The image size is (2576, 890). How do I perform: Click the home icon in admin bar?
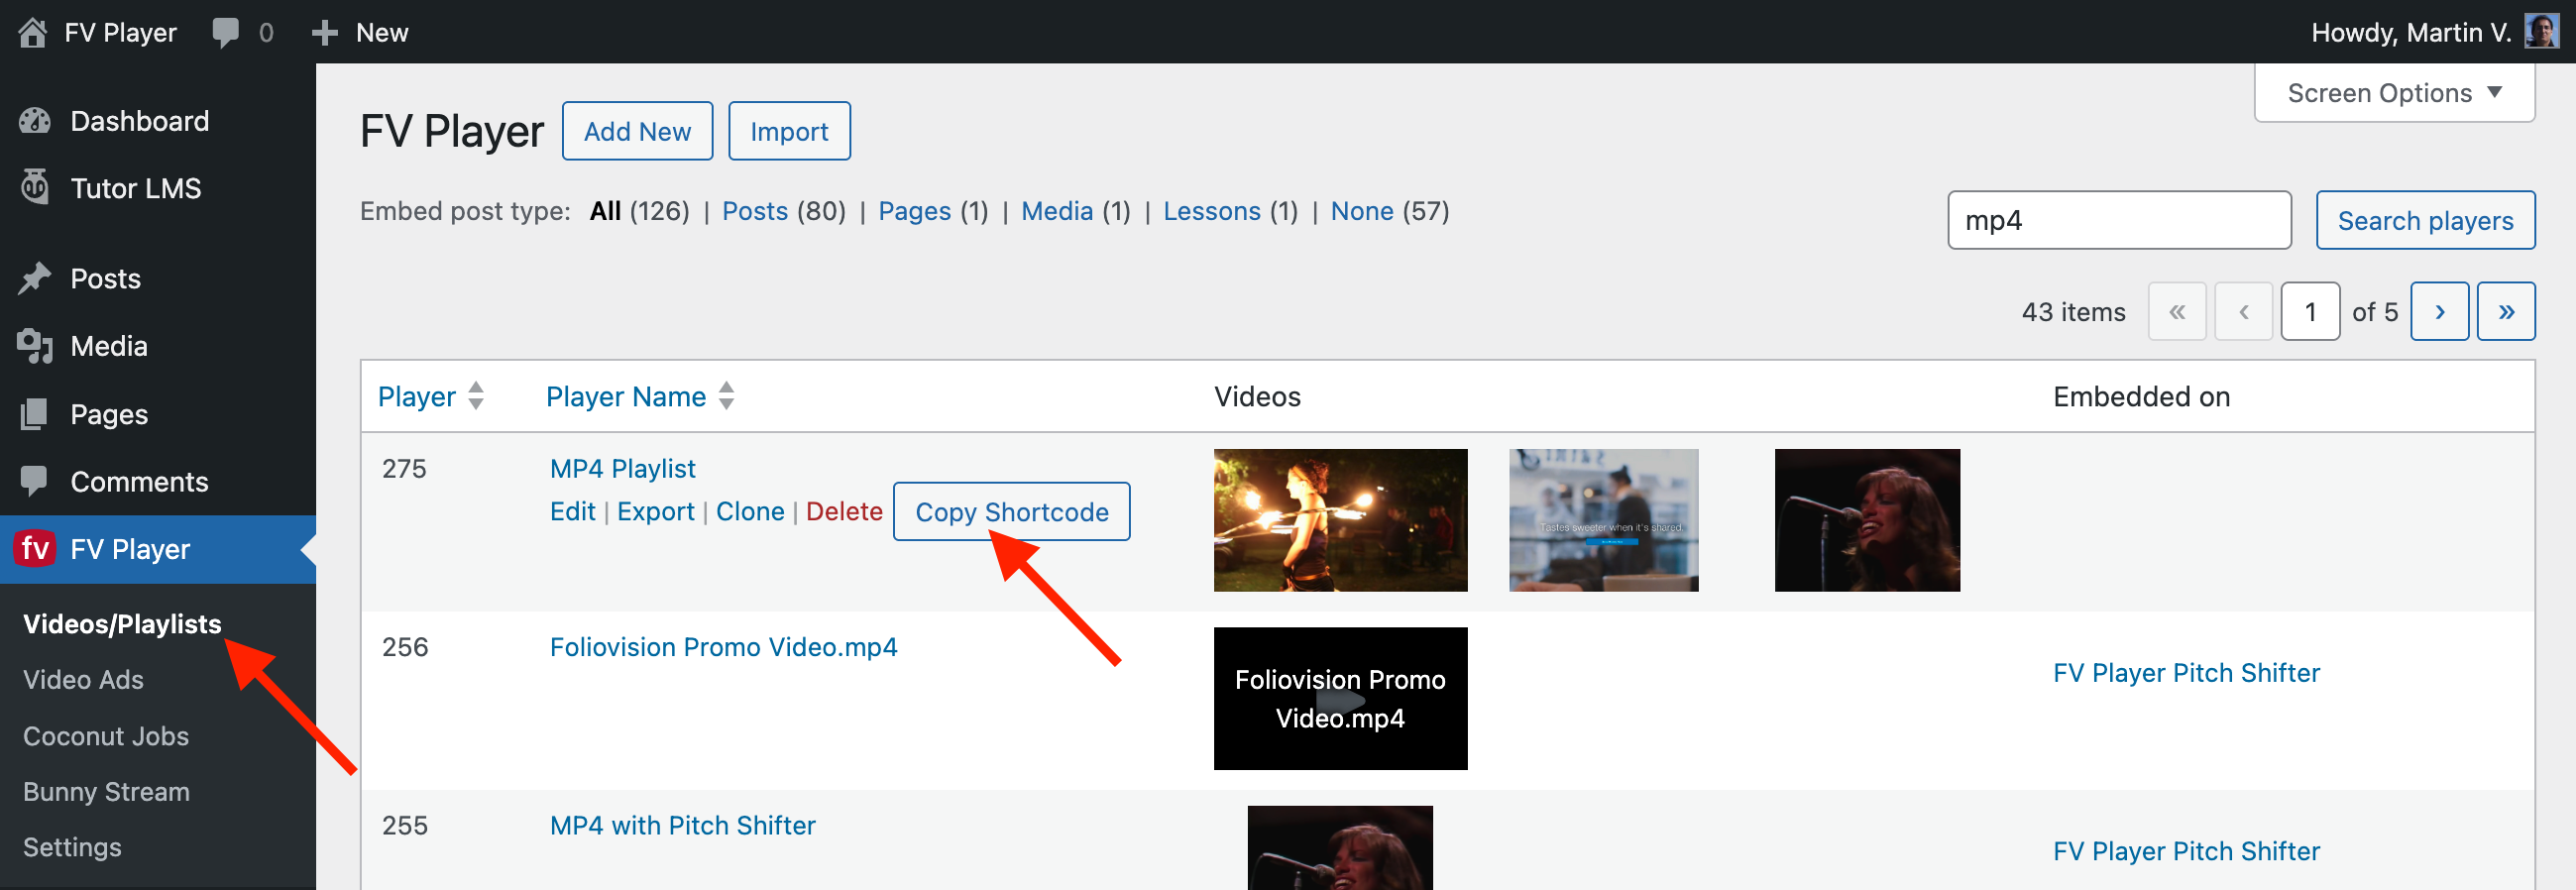32,32
